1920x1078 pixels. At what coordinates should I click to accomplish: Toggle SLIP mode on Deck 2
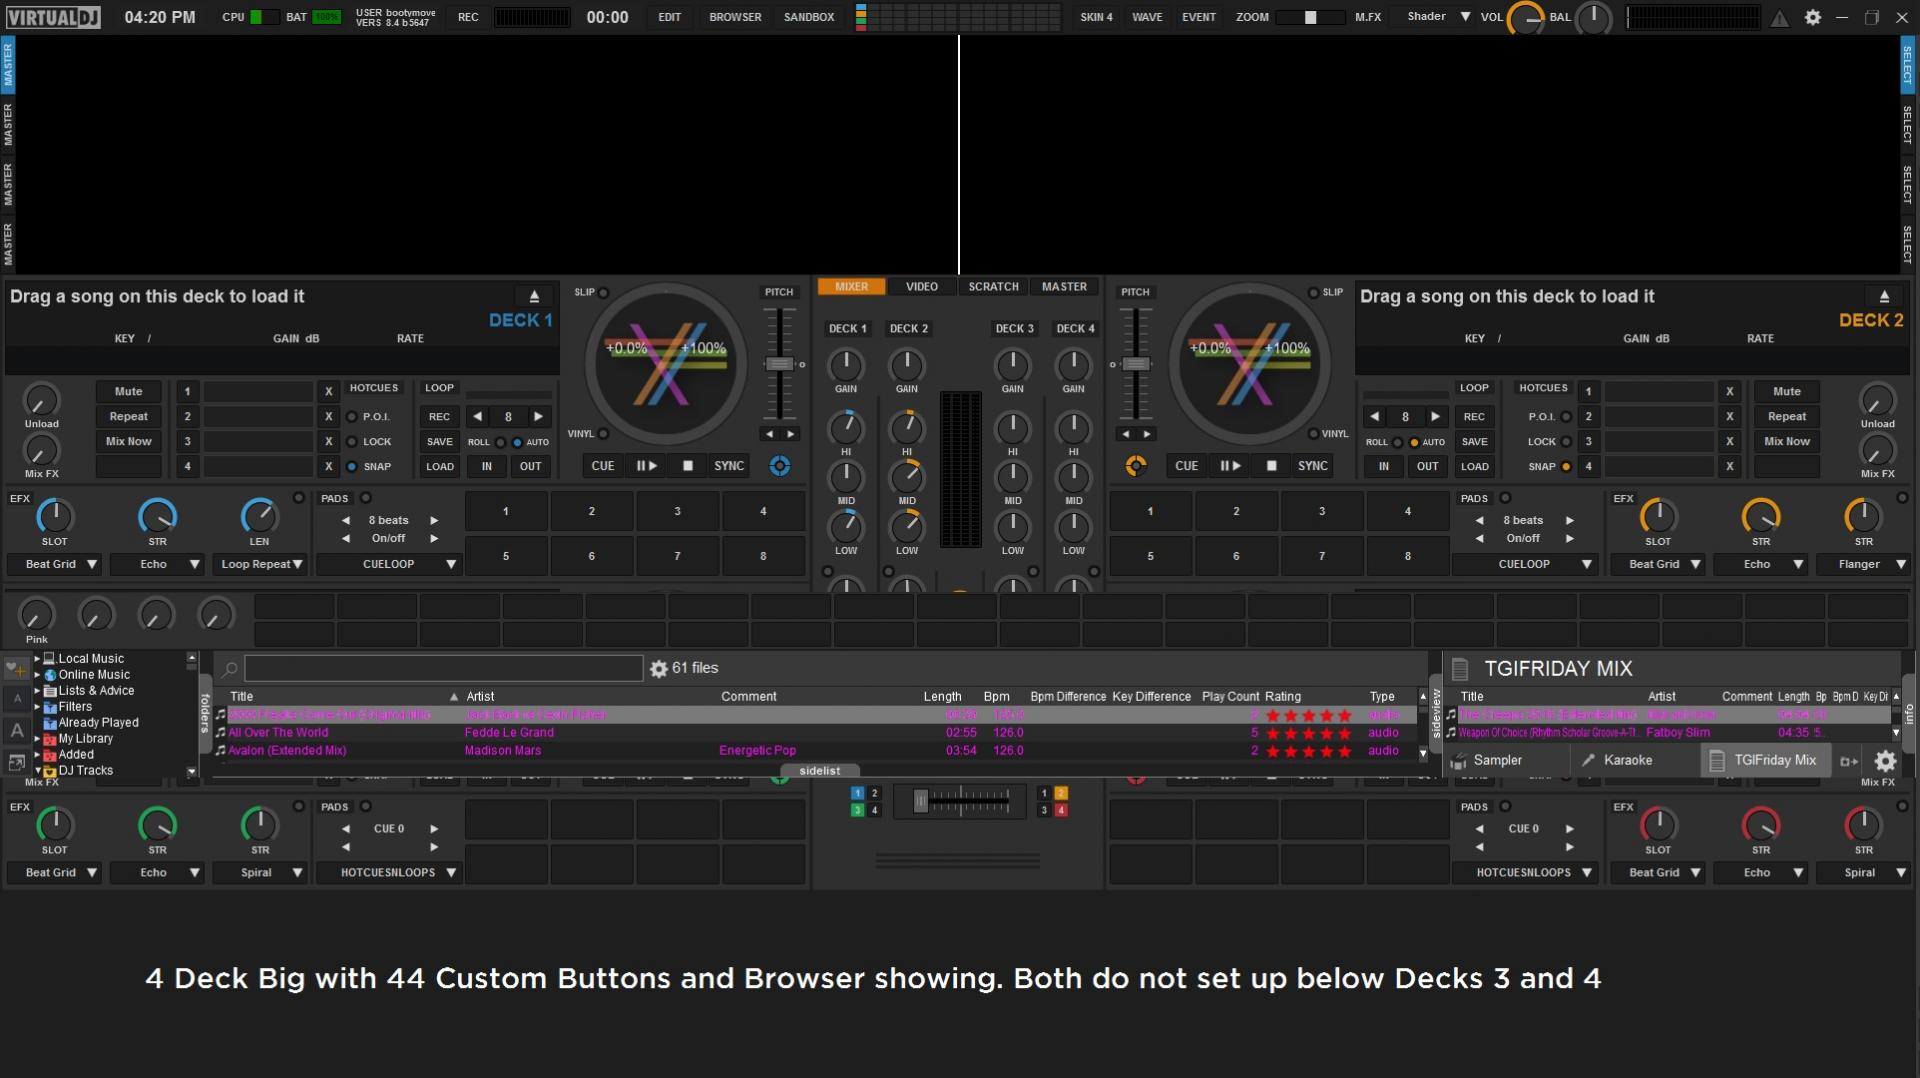(x=1313, y=293)
